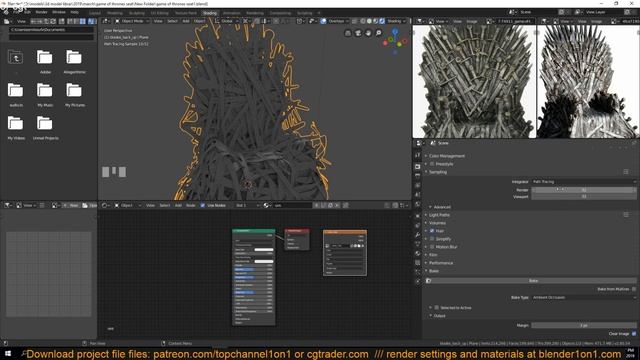Adjust the Viewport samples slider
The height and width of the screenshot is (360, 640).
[x=584, y=197]
